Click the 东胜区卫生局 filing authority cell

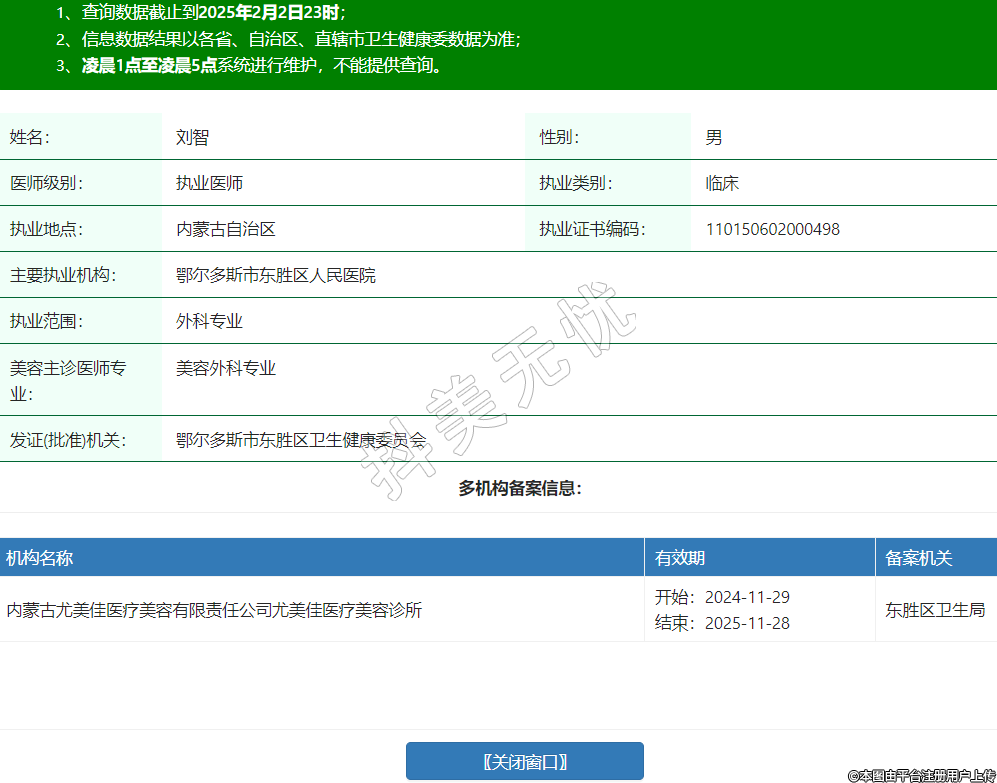click(x=934, y=609)
